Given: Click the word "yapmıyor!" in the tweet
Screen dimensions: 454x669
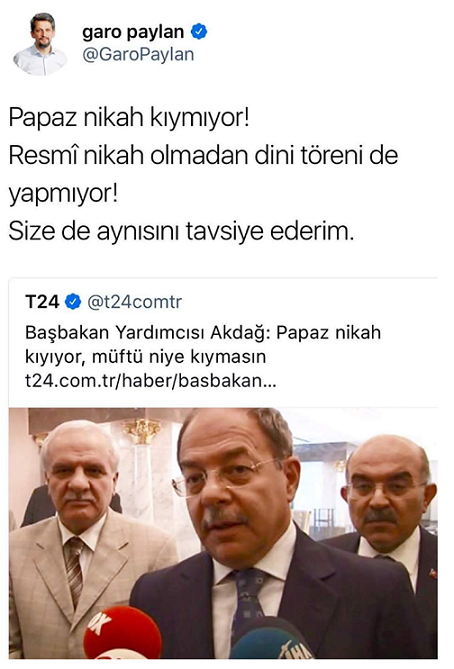Looking at the screenshot, I should 63,194.
